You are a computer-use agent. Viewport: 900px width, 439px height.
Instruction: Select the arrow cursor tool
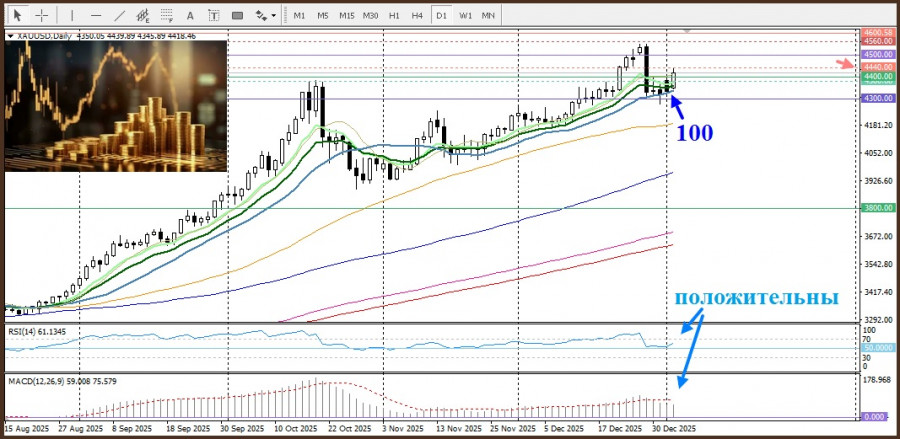tap(18, 15)
